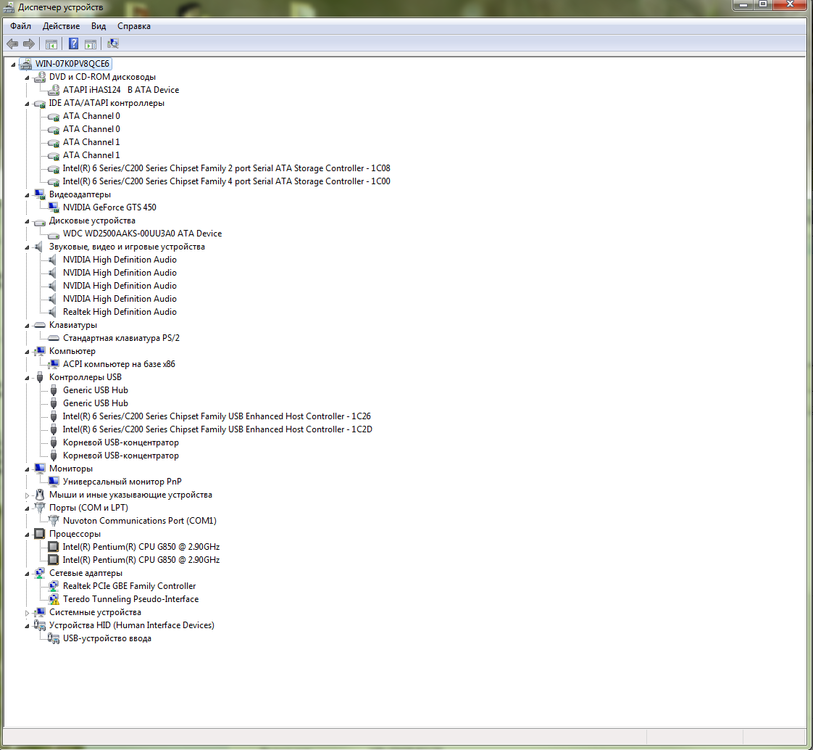Expand the Мыши и иные указывающие устройства node
This screenshot has height=750, width=813.
(27, 495)
